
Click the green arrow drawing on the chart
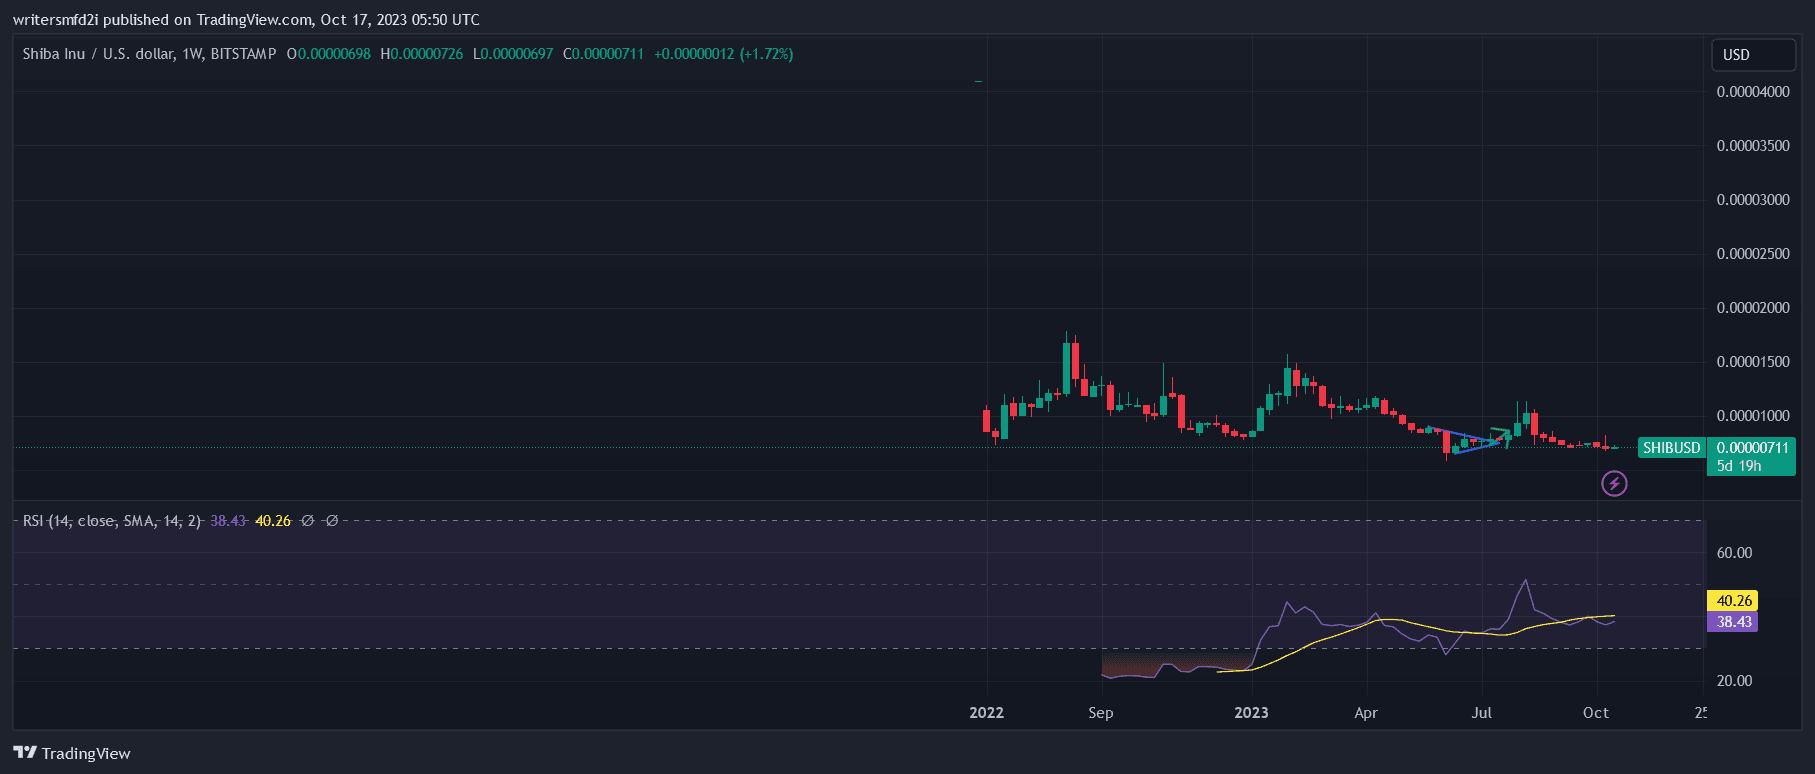[x=1500, y=434]
